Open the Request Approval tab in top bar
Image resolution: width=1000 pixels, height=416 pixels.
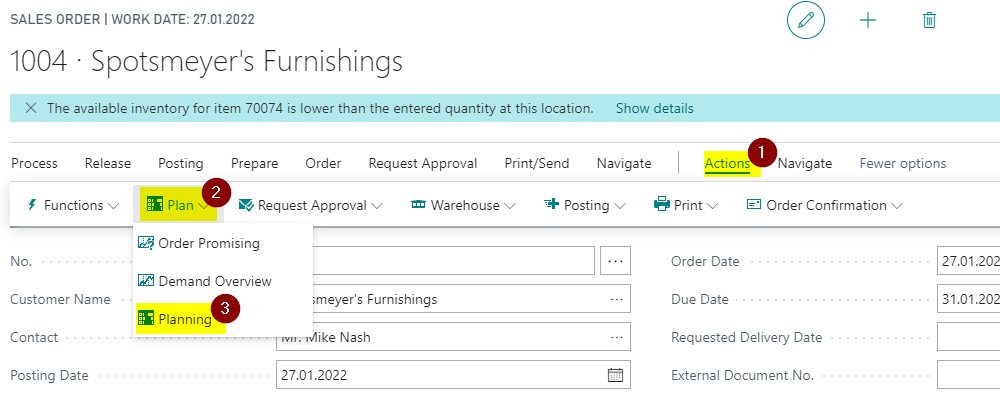(x=422, y=164)
